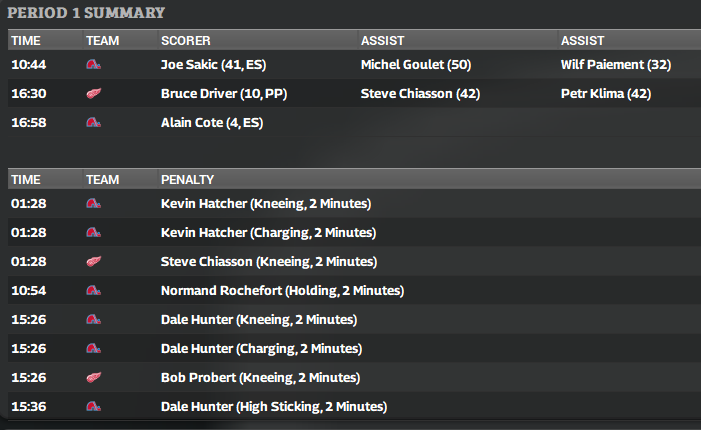The image size is (701, 430).
Task: Click team logo beside Kevin Hatcher's Charging penalty
Action: pos(94,233)
